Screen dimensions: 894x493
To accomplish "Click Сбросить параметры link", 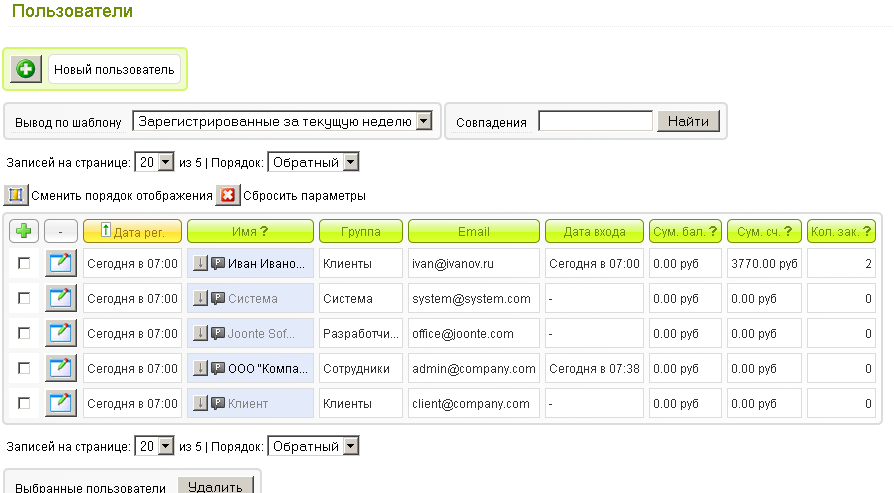I will 304,195.
